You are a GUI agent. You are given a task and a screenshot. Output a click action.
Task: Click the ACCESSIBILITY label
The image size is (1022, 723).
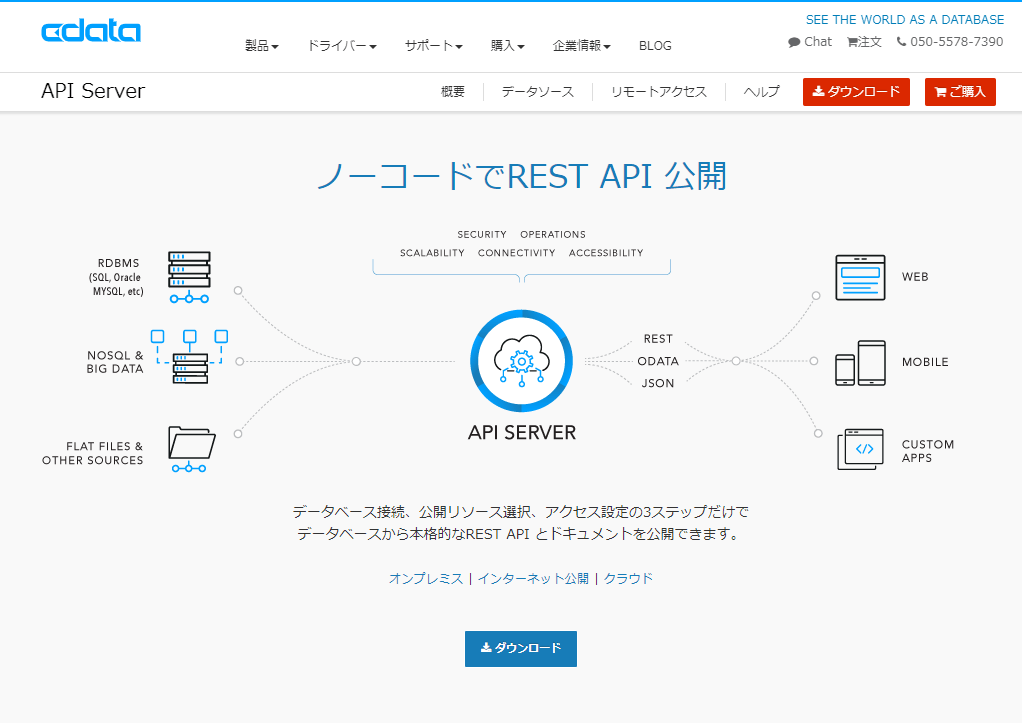[x=606, y=253]
